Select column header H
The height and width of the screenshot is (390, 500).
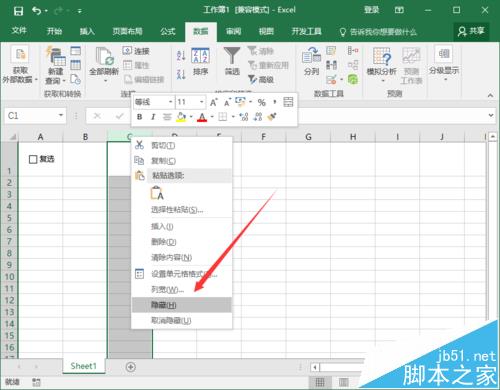point(353,137)
